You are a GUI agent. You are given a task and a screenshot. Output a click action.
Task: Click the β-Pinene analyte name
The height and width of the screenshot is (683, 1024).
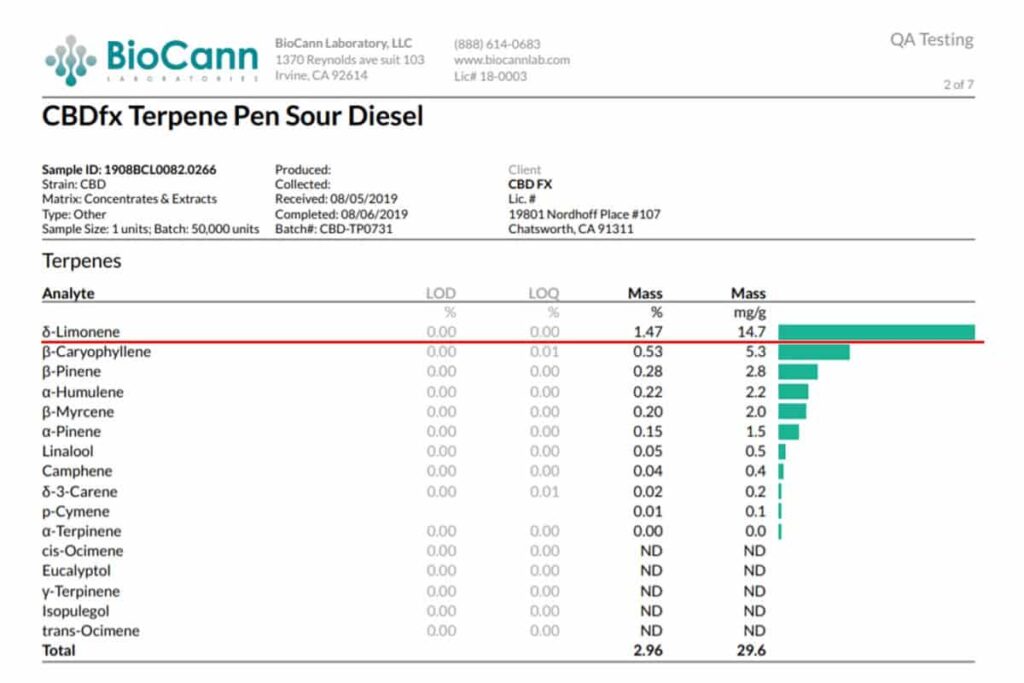coord(71,372)
